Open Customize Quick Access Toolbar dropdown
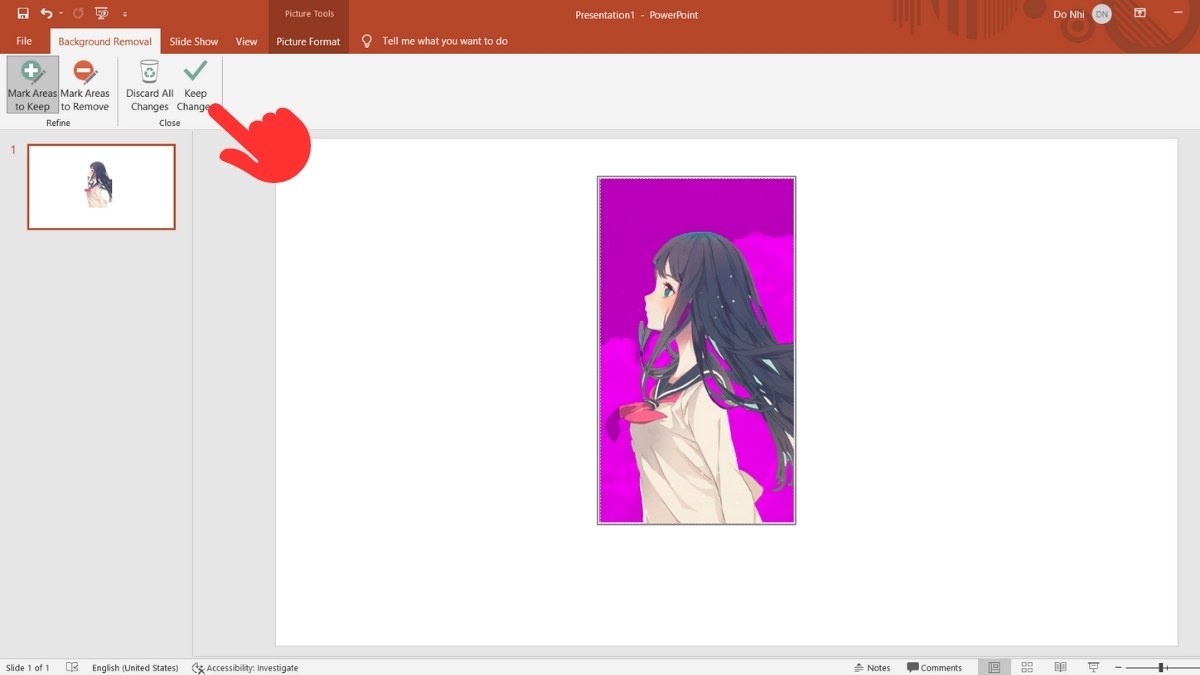 pyautogui.click(x=124, y=15)
